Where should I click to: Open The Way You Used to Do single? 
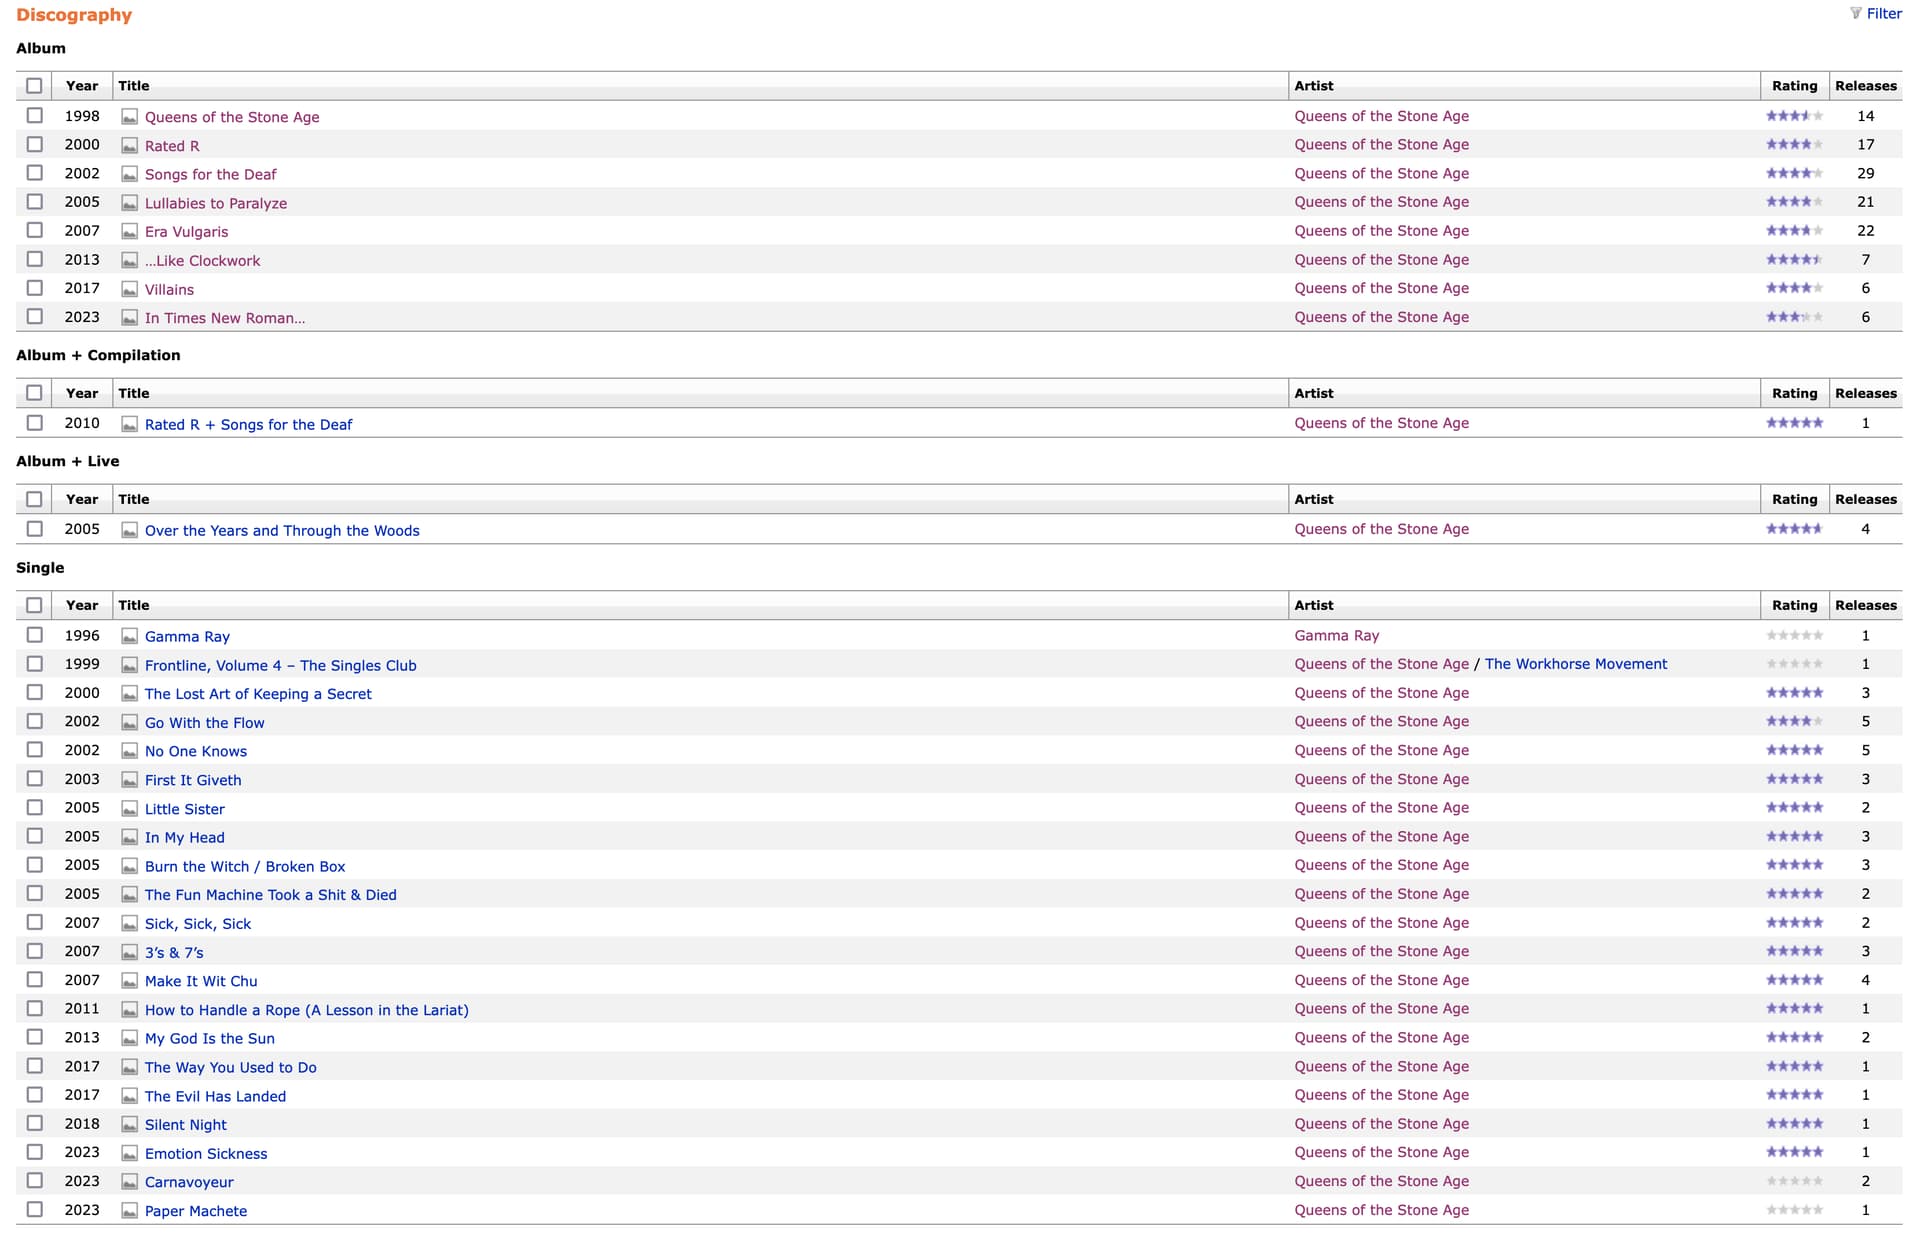pyautogui.click(x=231, y=1068)
